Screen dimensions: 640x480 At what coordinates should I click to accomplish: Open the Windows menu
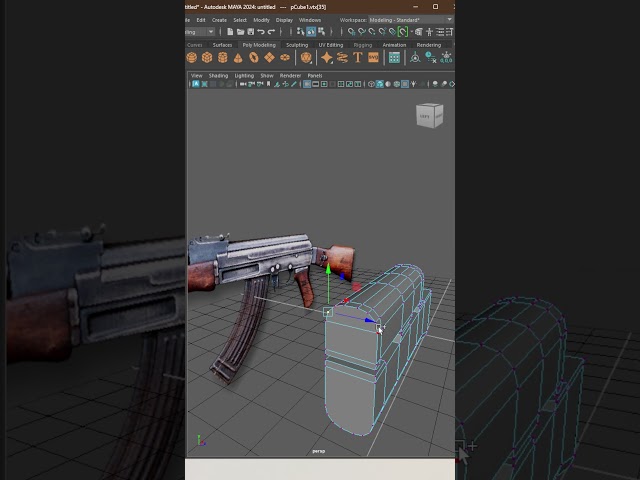pyautogui.click(x=310, y=20)
